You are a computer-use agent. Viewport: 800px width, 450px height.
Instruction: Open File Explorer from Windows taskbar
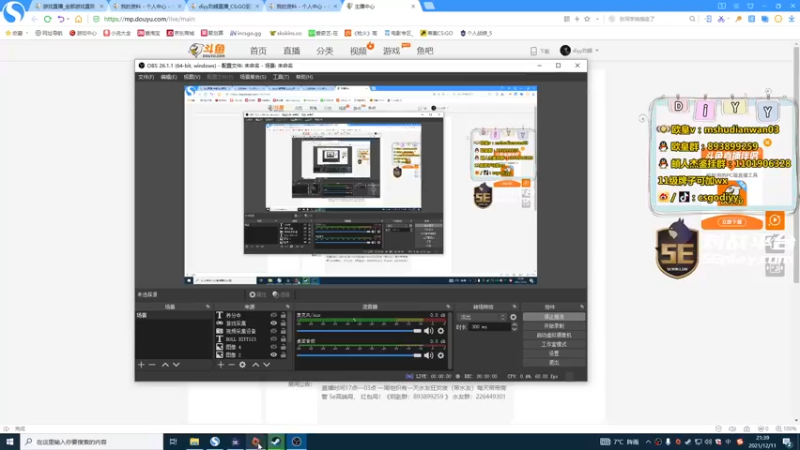pos(194,441)
